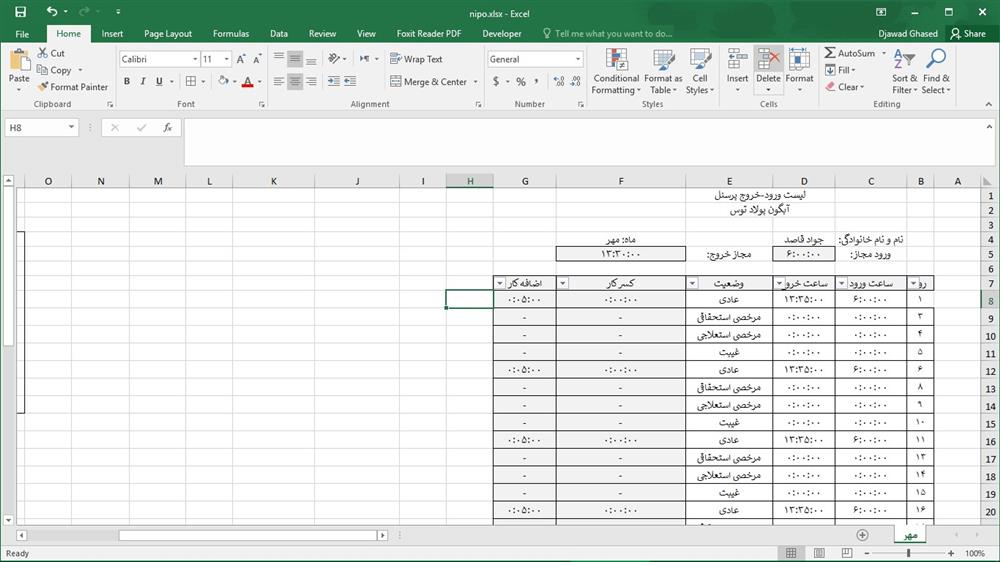Open filter dropdown for اضافه کار column
Viewport: 1000px width, 562px height.
click(499, 283)
